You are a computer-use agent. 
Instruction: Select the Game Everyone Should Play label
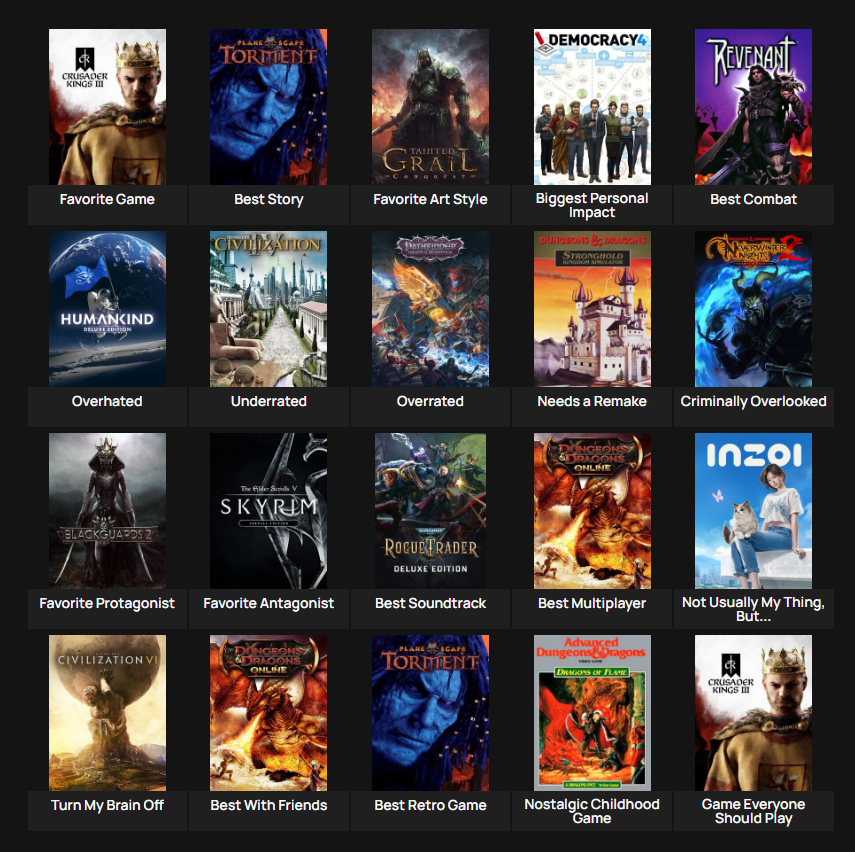point(753,811)
